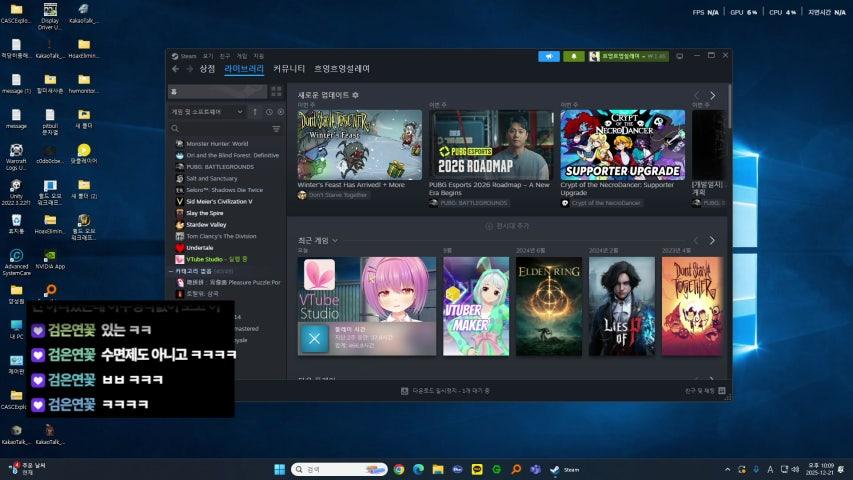Screen dimensions: 853x480
Task: Toggle the recent activity clock sort icon
Action: click(x=268, y=112)
